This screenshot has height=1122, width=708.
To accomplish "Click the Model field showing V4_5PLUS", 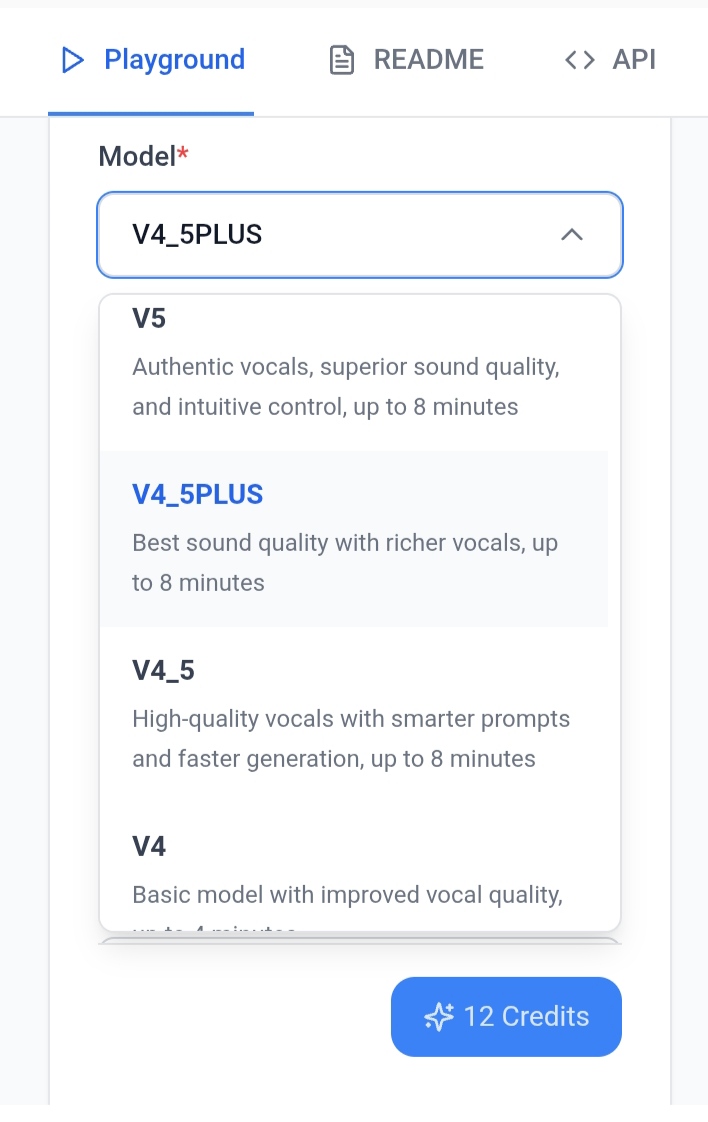I will click(x=360, y=234).
